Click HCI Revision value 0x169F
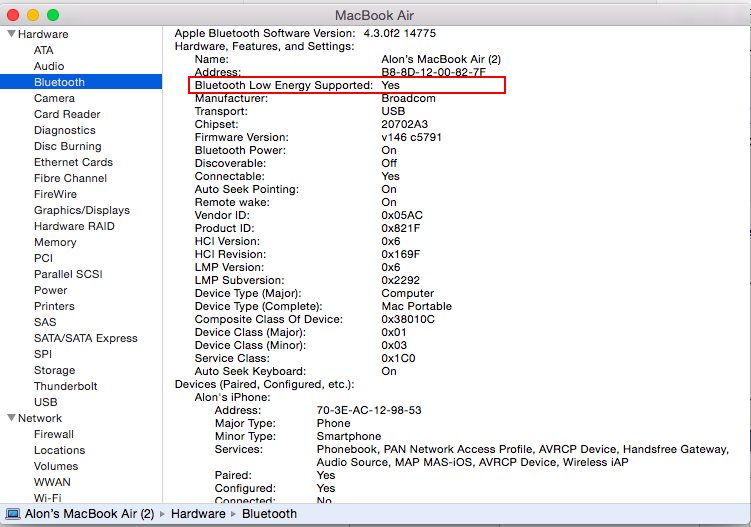Screen dimensions: 751x527 [400, 254]
